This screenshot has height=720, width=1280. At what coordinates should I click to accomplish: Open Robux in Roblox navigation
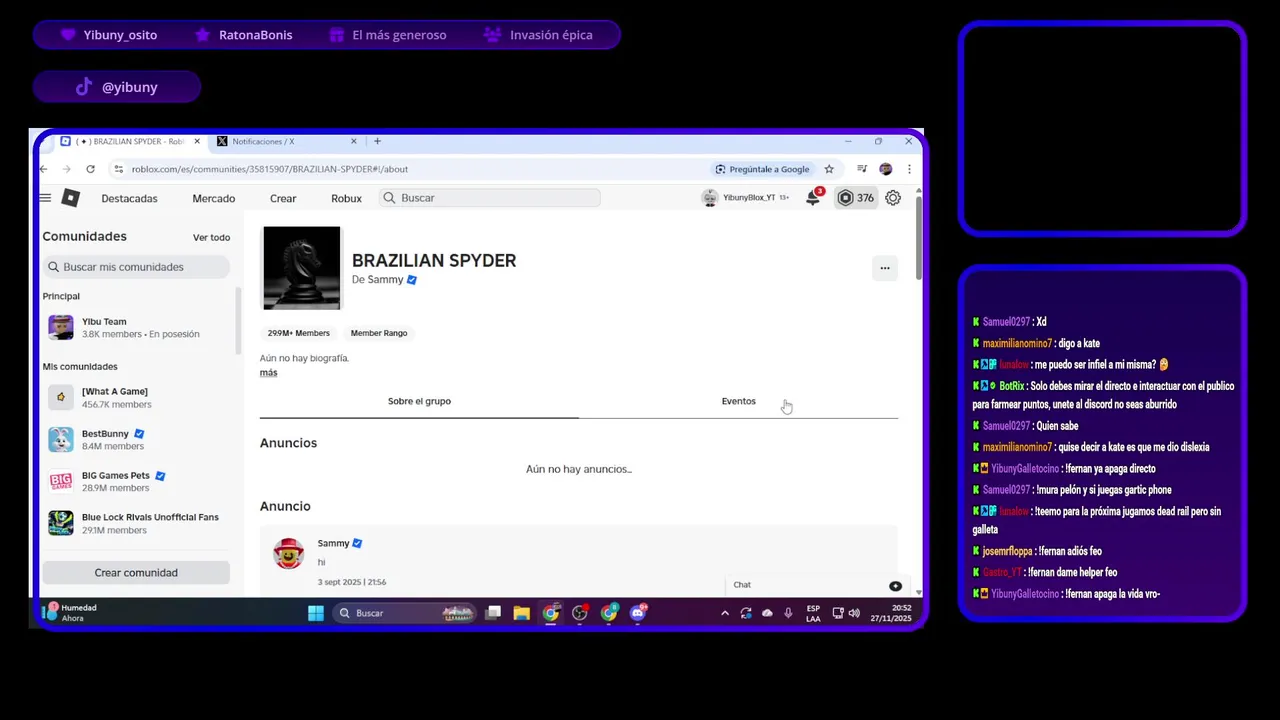(346, 198)
